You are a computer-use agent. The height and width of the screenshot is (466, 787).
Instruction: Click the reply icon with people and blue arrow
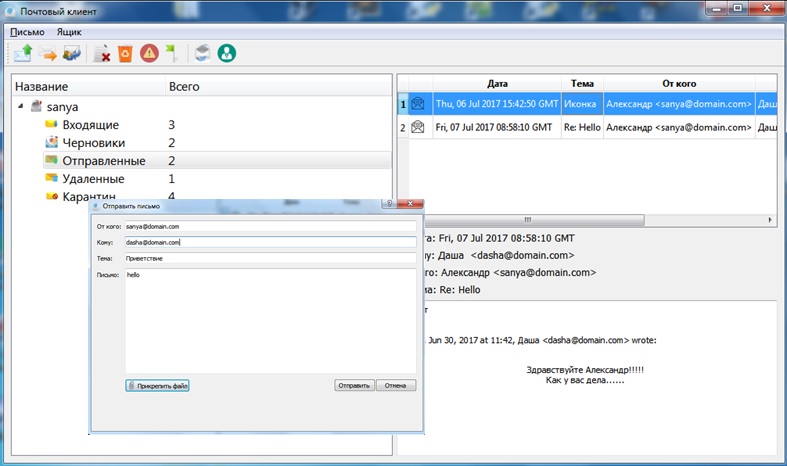pyautogui.click(x=72, y=53)
